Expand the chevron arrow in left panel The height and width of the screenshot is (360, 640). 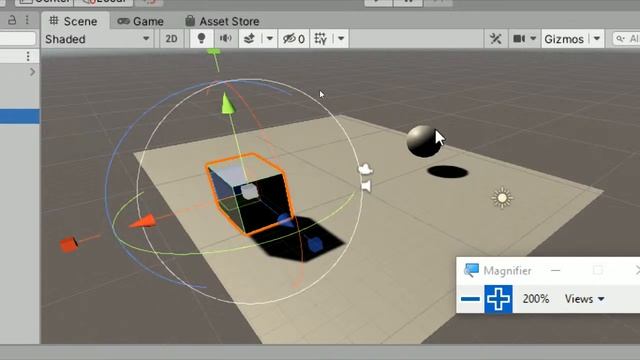coord(33,72)
